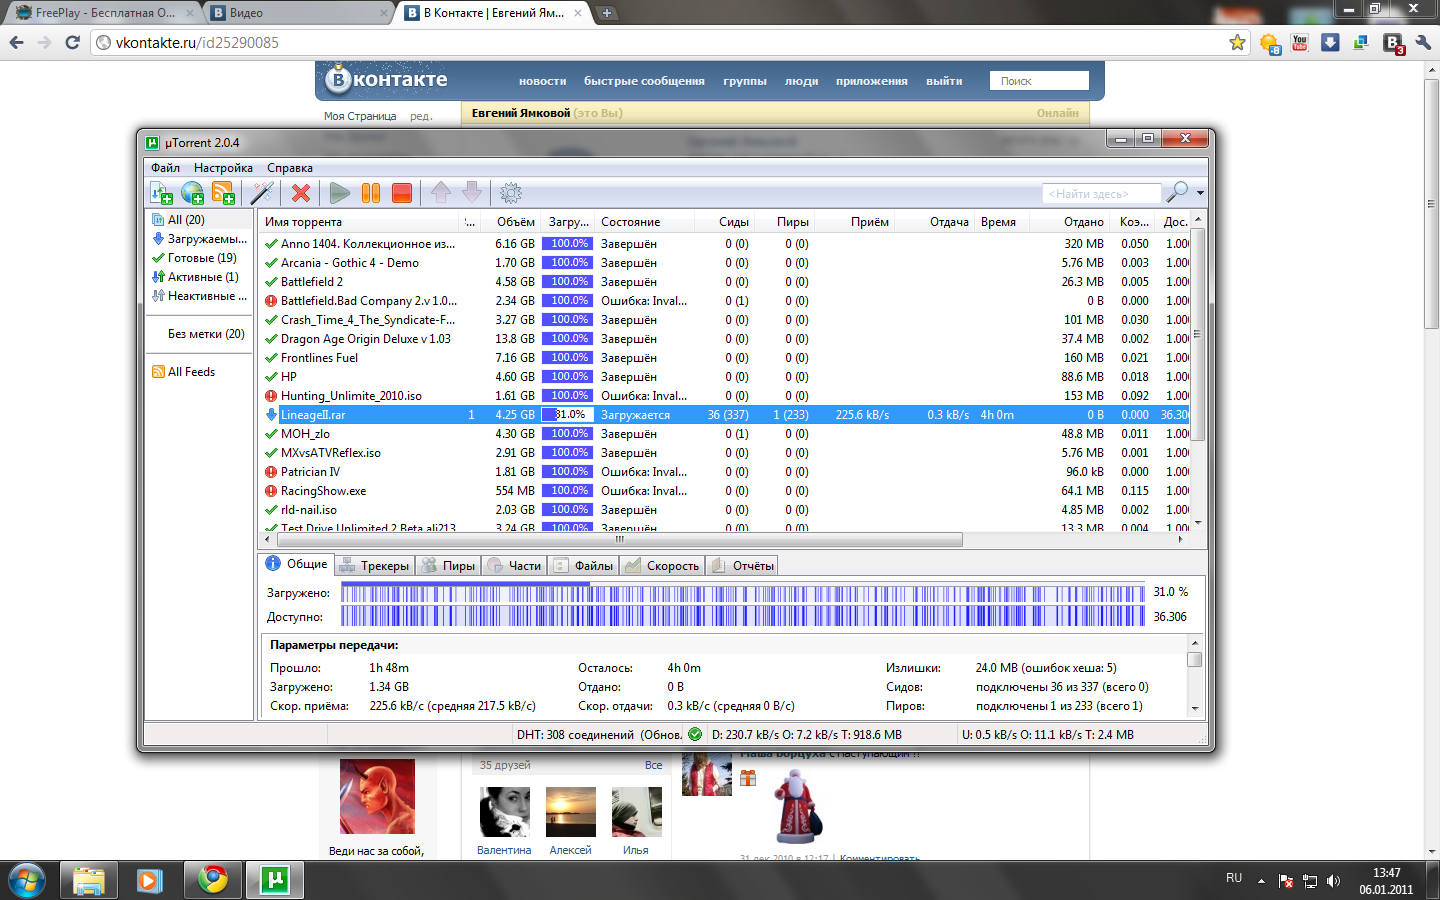The image size is (1440, 900).
Task: Sort by Имя торрента column header
Action: pyautogui.click(x=360, y=222)
